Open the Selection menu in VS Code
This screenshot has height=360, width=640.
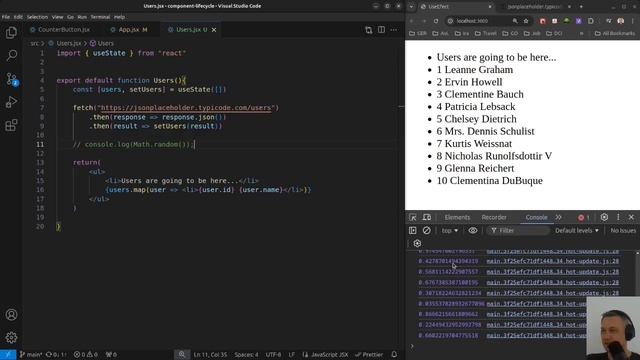pyautogui.click(x=37, y=17)
